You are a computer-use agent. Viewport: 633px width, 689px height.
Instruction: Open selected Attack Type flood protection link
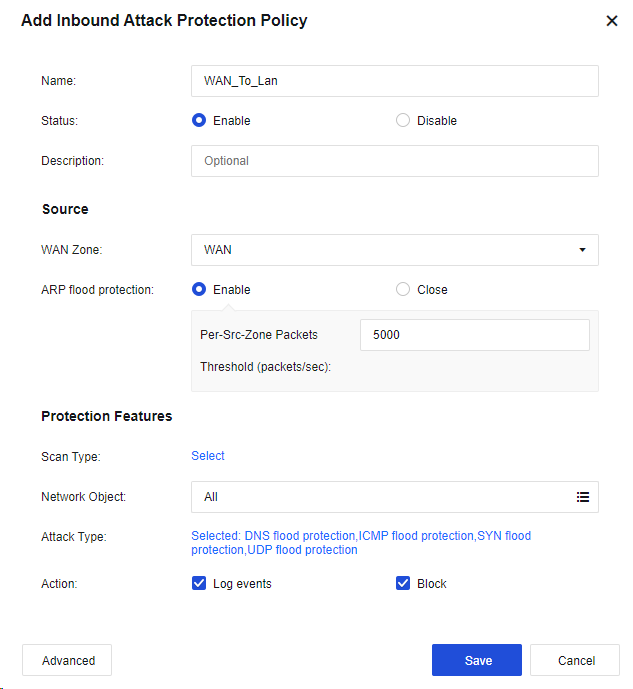click(360, 543)
